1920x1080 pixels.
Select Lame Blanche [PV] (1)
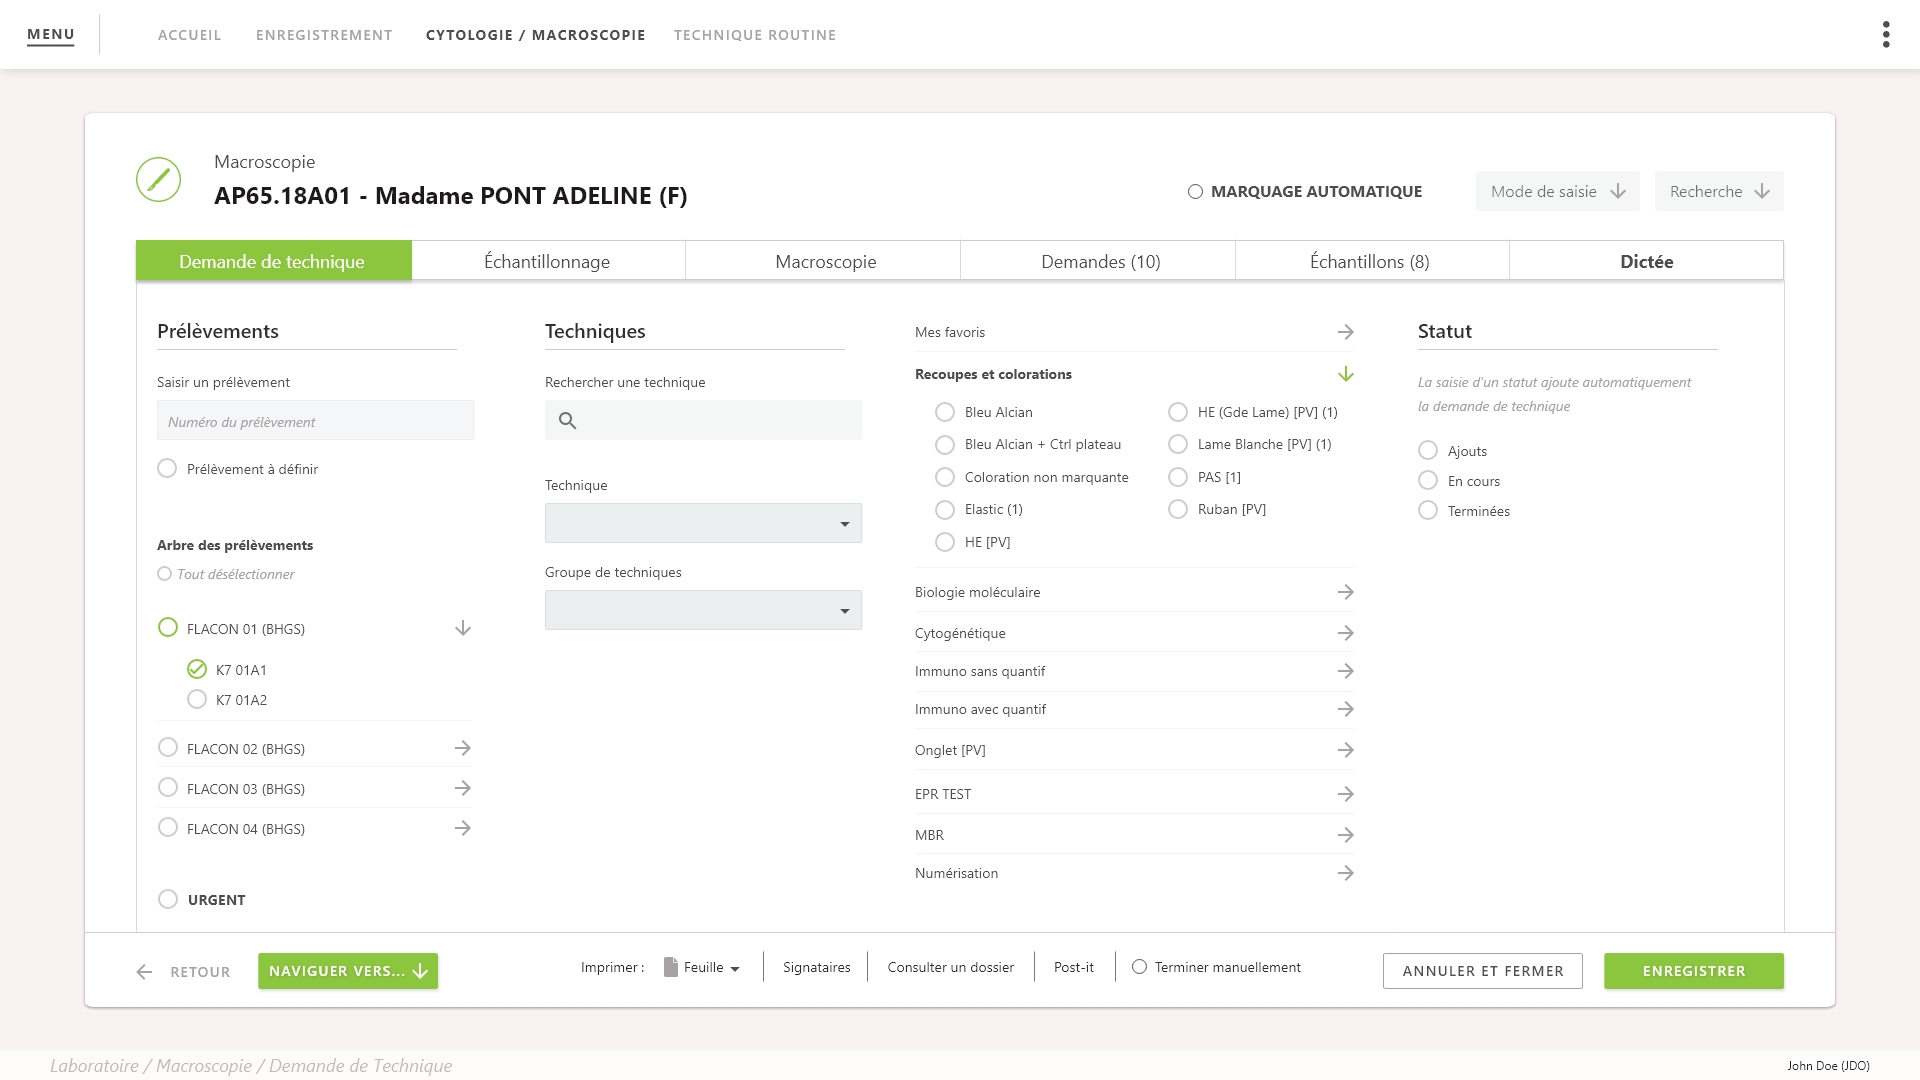(1178, 444)
